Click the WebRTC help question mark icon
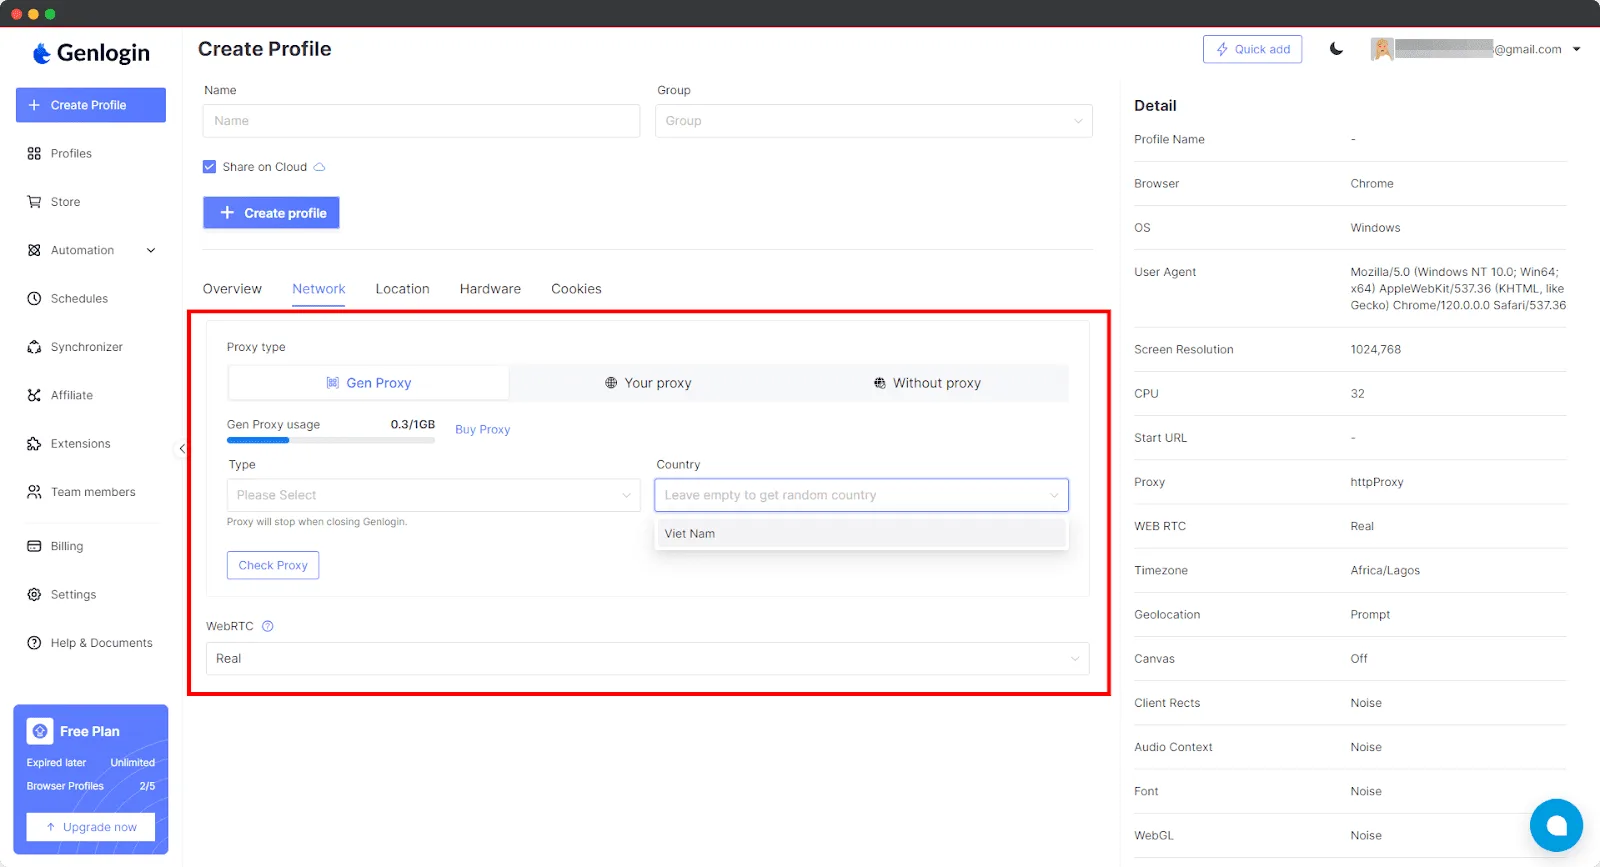 tap(267, 626)
